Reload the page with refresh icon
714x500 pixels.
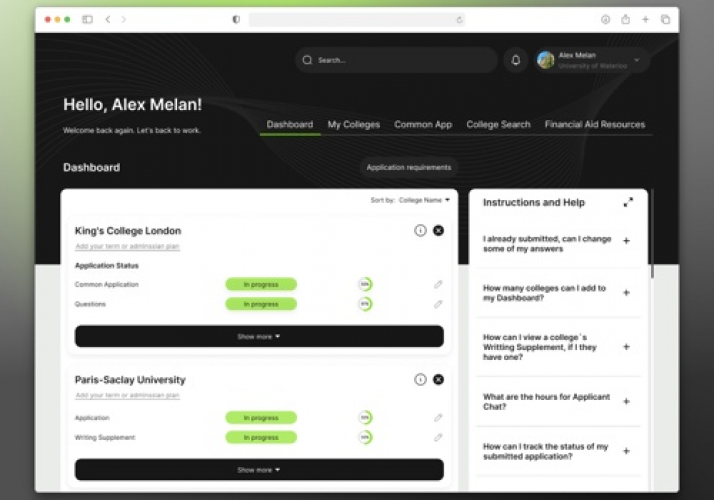click(x=459, y=20)
